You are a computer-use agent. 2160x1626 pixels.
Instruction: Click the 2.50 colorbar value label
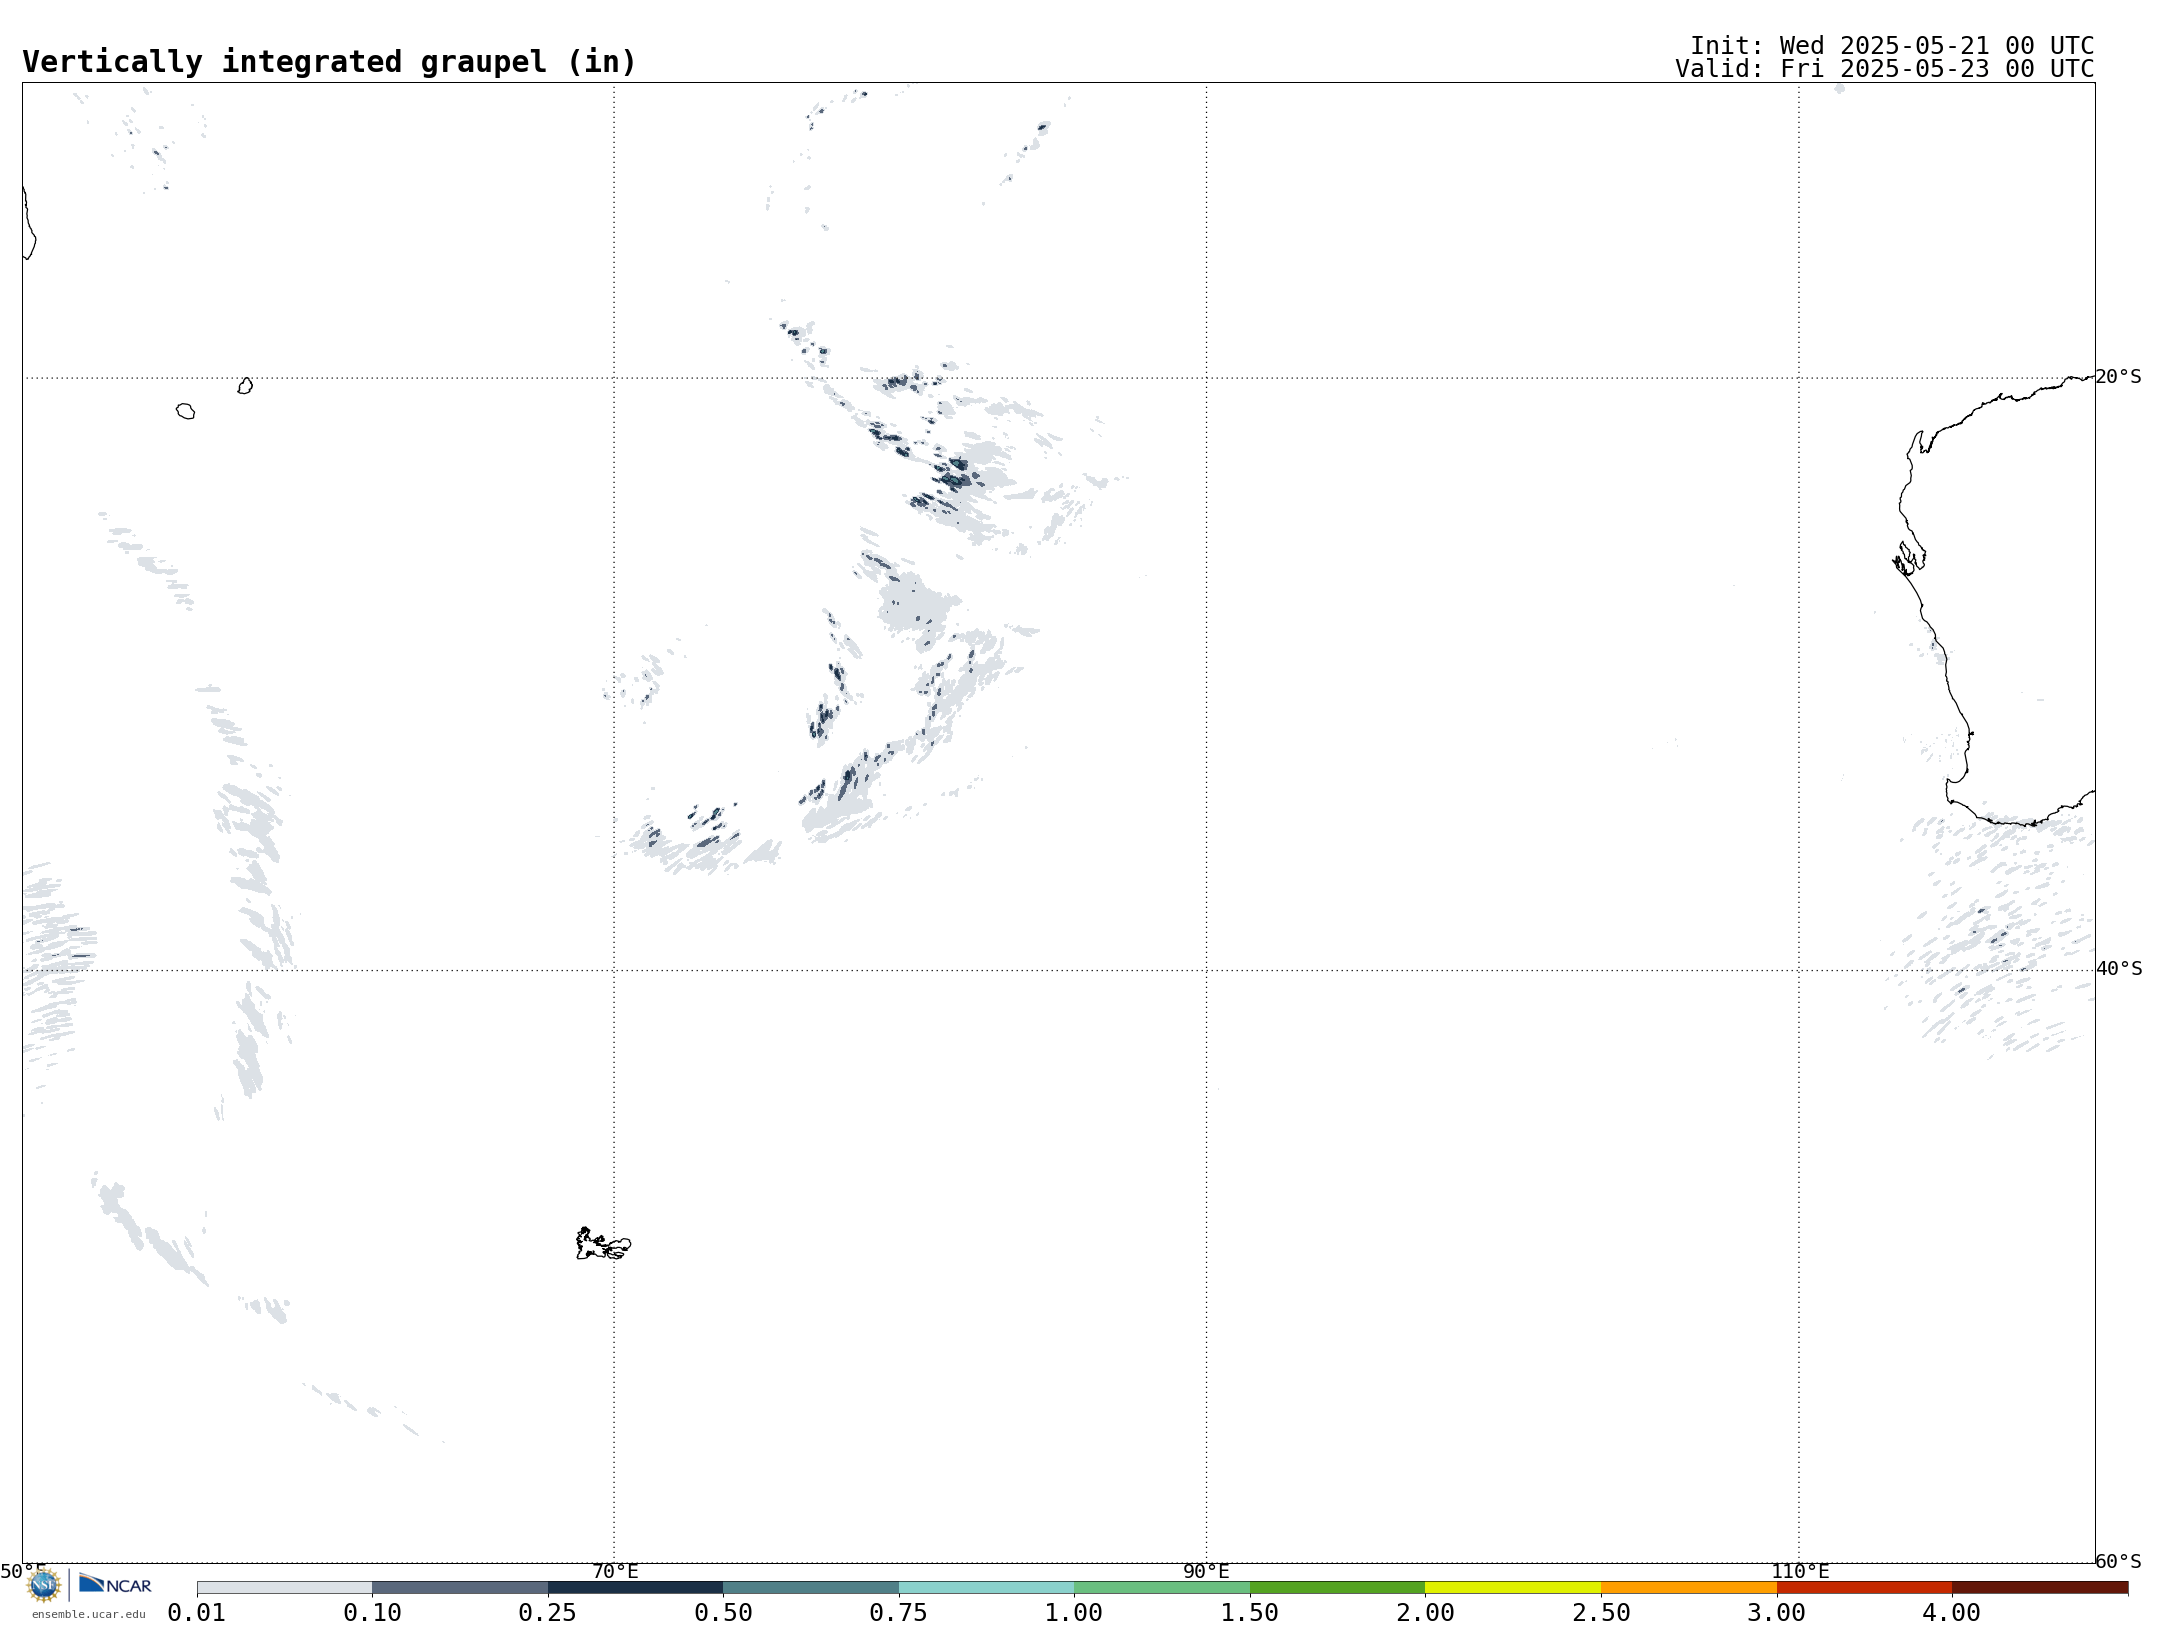point(1601,1613)
